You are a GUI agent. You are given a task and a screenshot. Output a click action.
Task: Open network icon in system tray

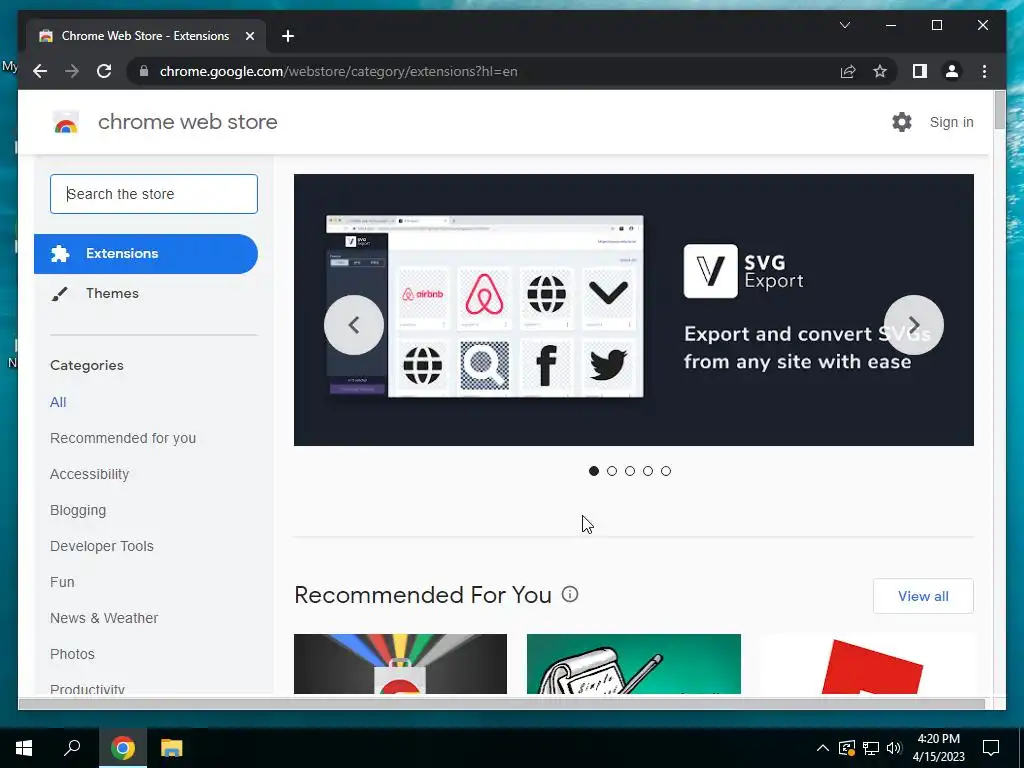tap(871, 748)
